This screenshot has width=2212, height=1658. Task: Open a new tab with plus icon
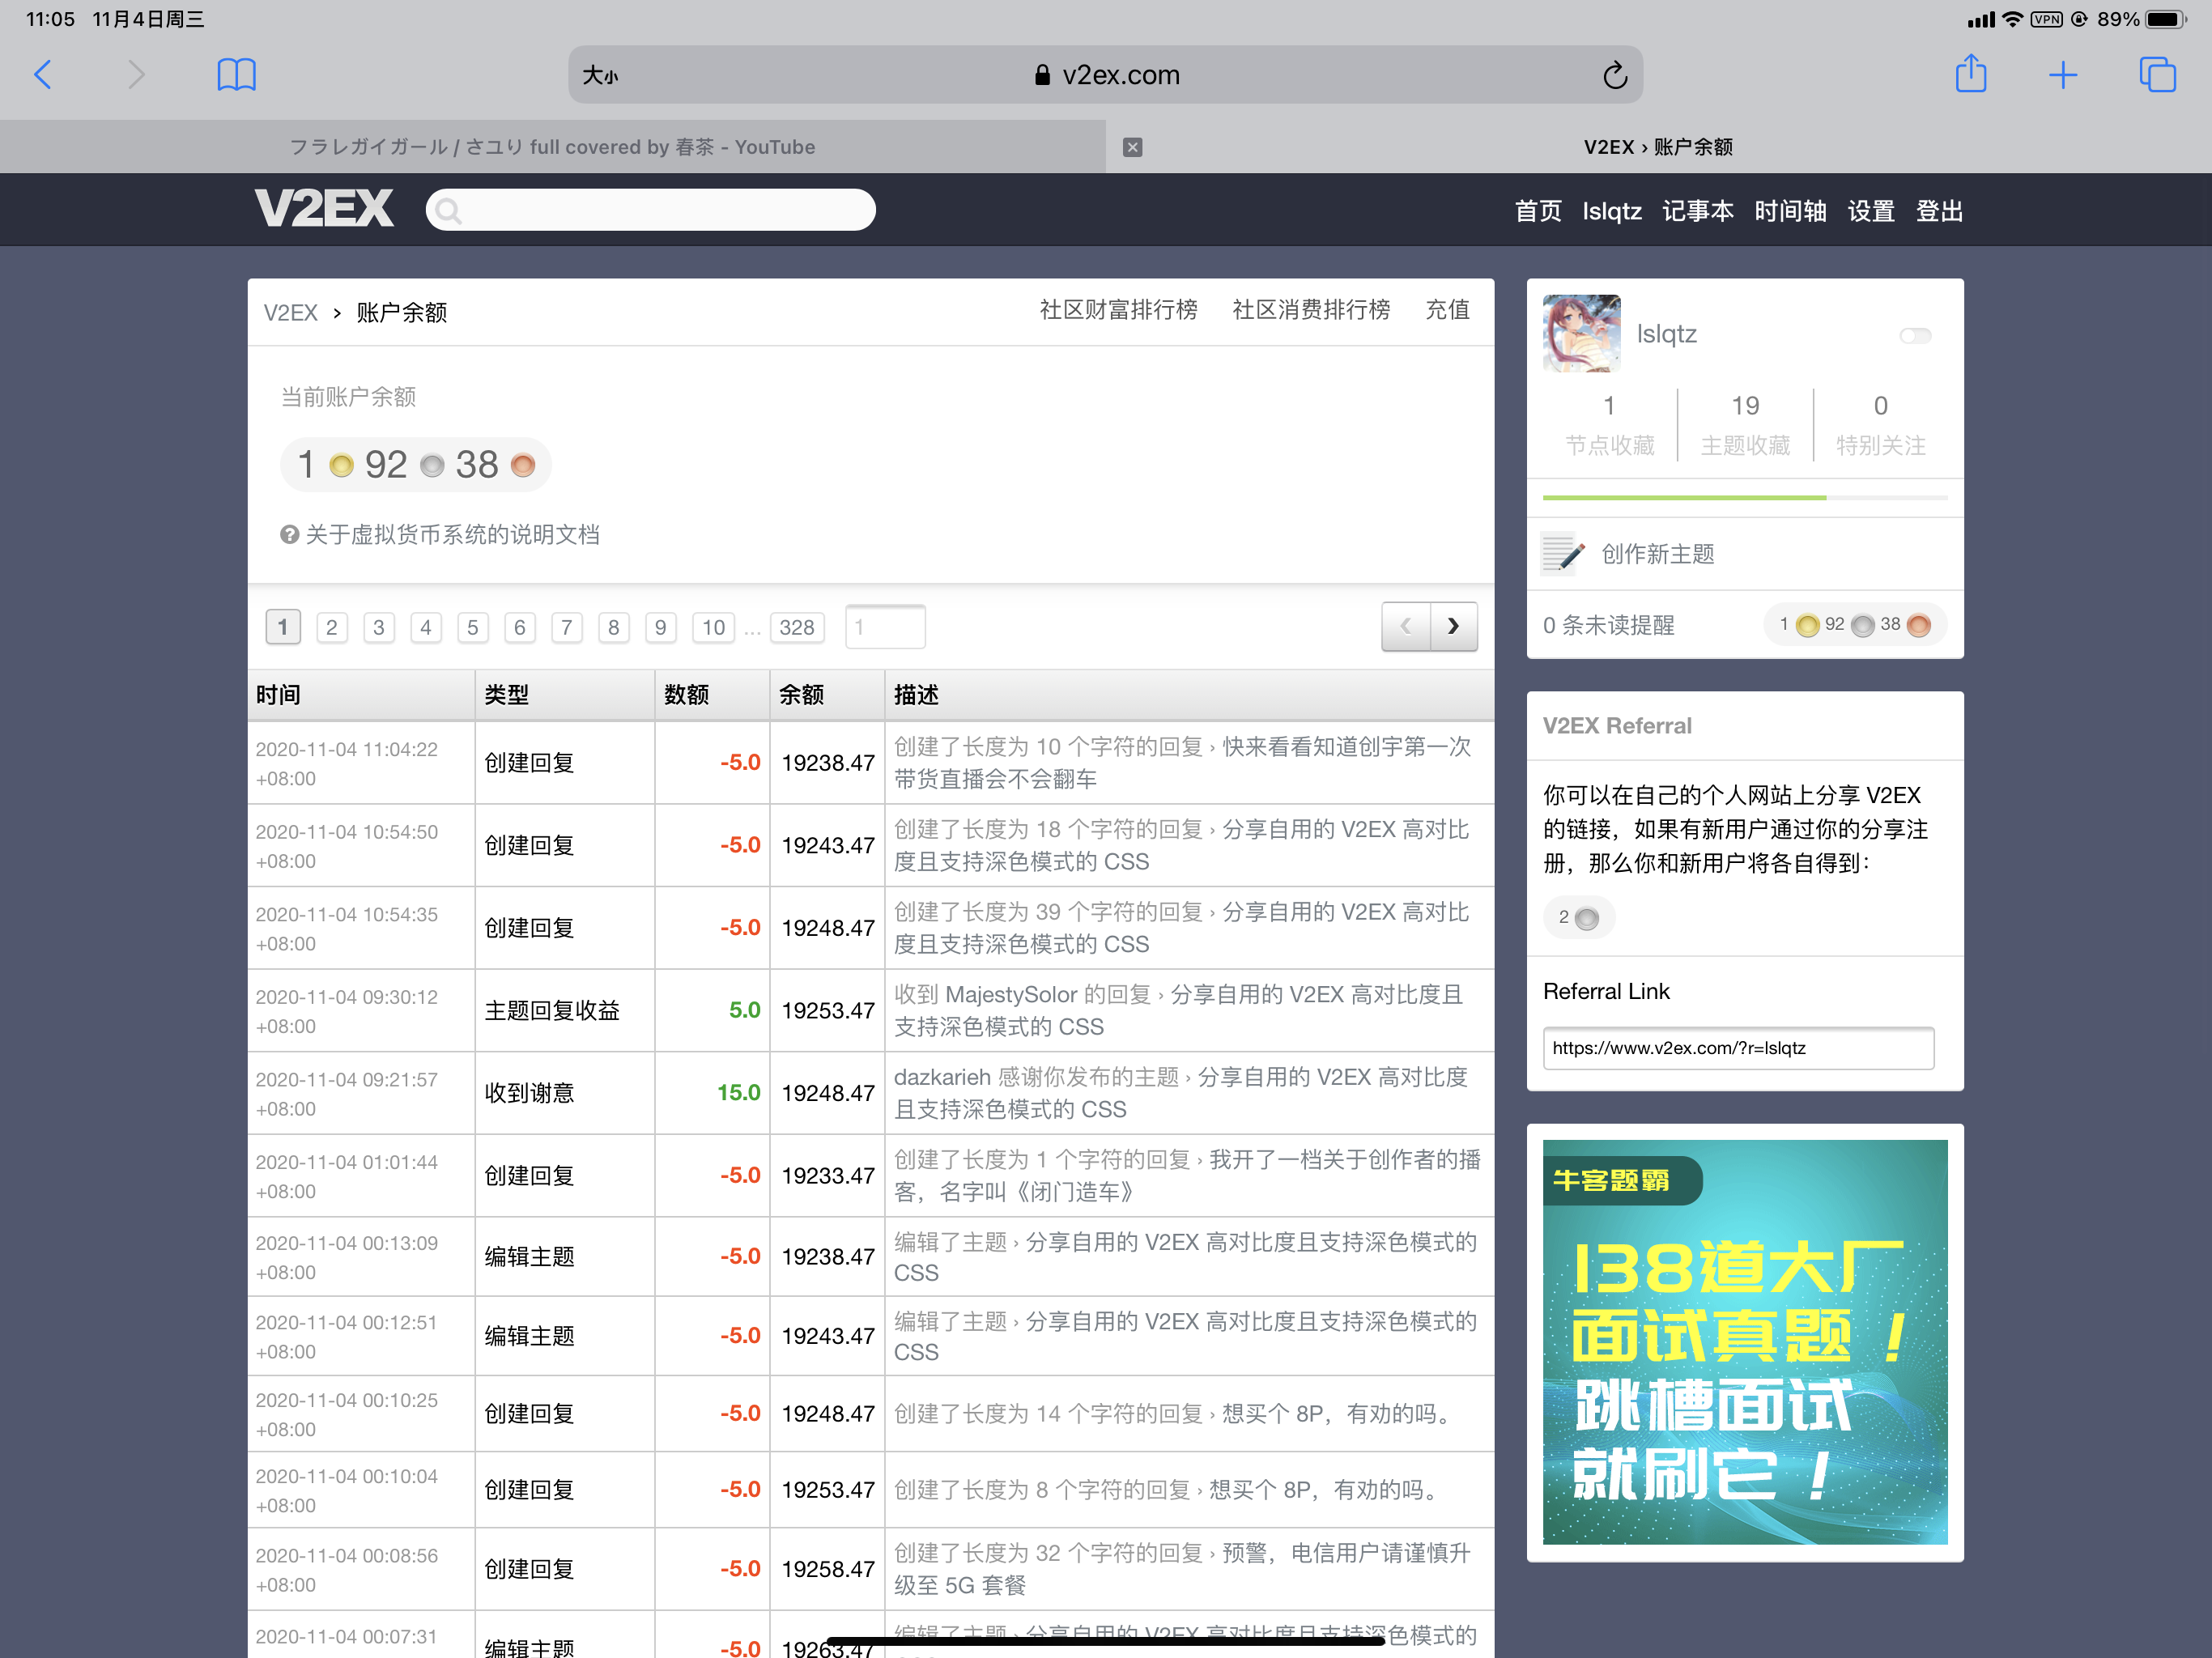[2062, 75]
